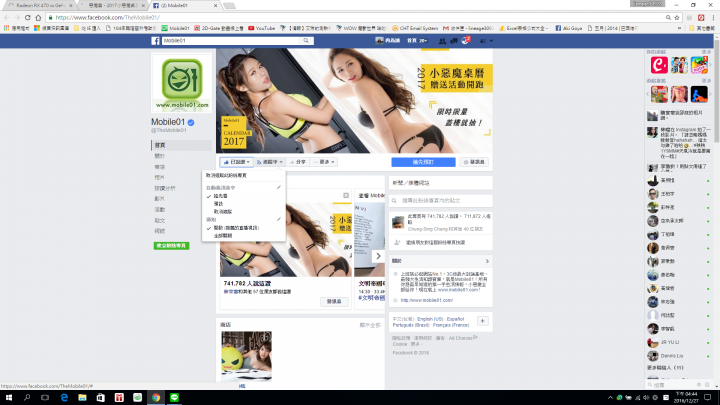Screen dimensions: 720x405
Task: Click the browser home icon
Action: pos(38,17)
